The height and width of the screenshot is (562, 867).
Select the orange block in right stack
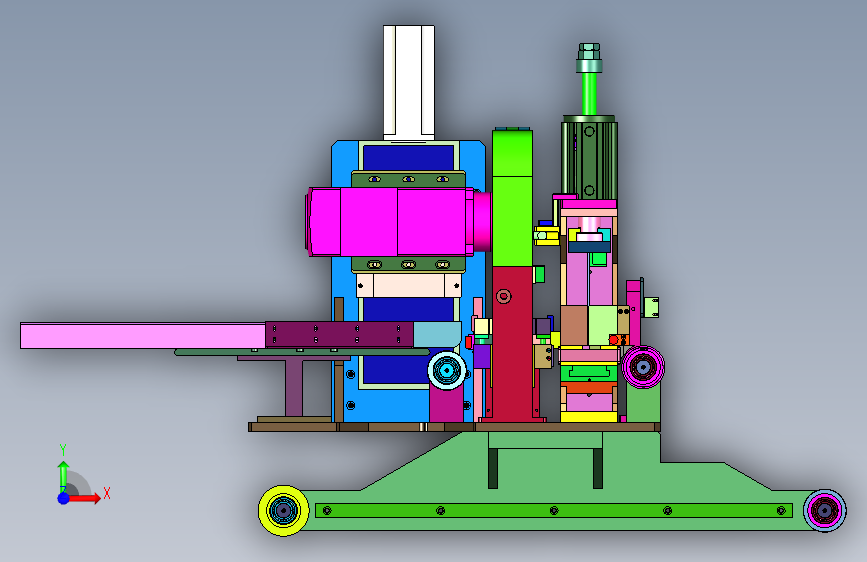(x=589, y=387)
